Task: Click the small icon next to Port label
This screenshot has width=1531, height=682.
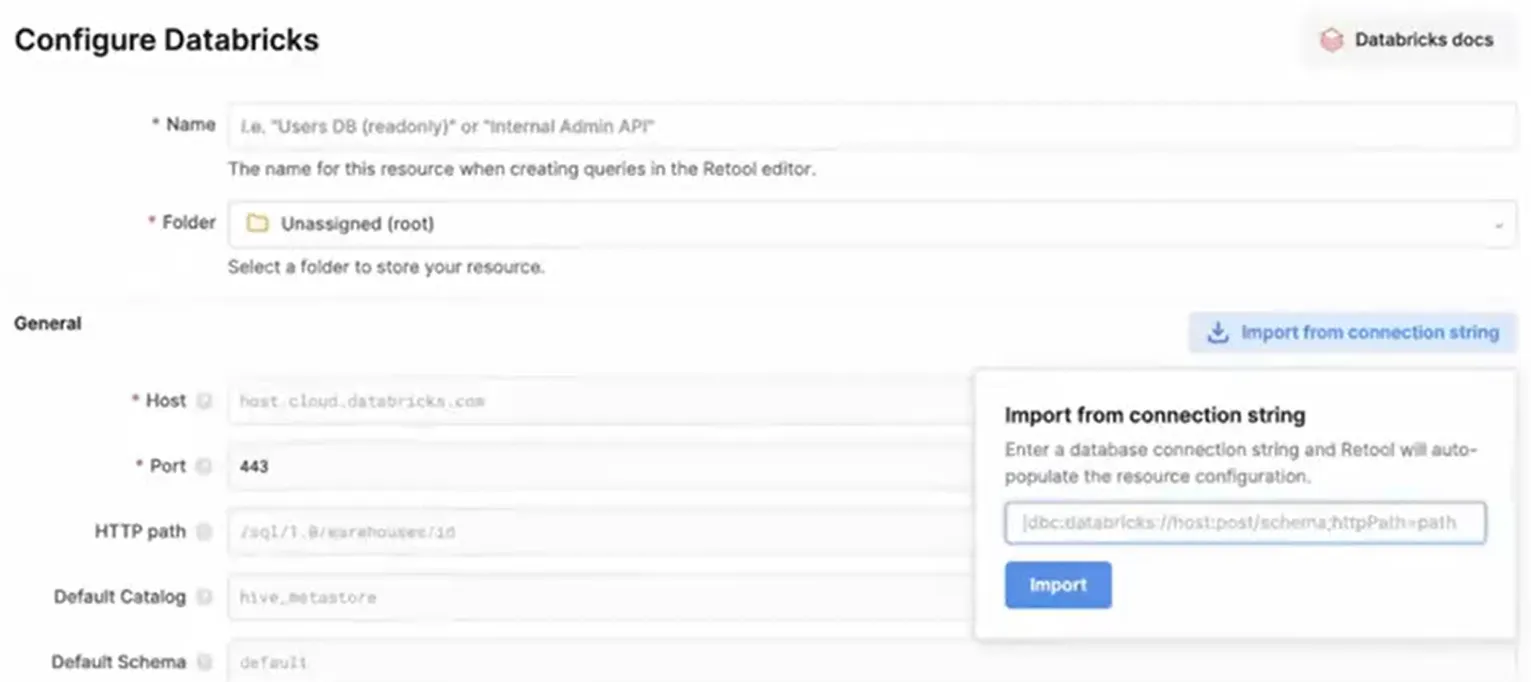Action: click(205, 466)
